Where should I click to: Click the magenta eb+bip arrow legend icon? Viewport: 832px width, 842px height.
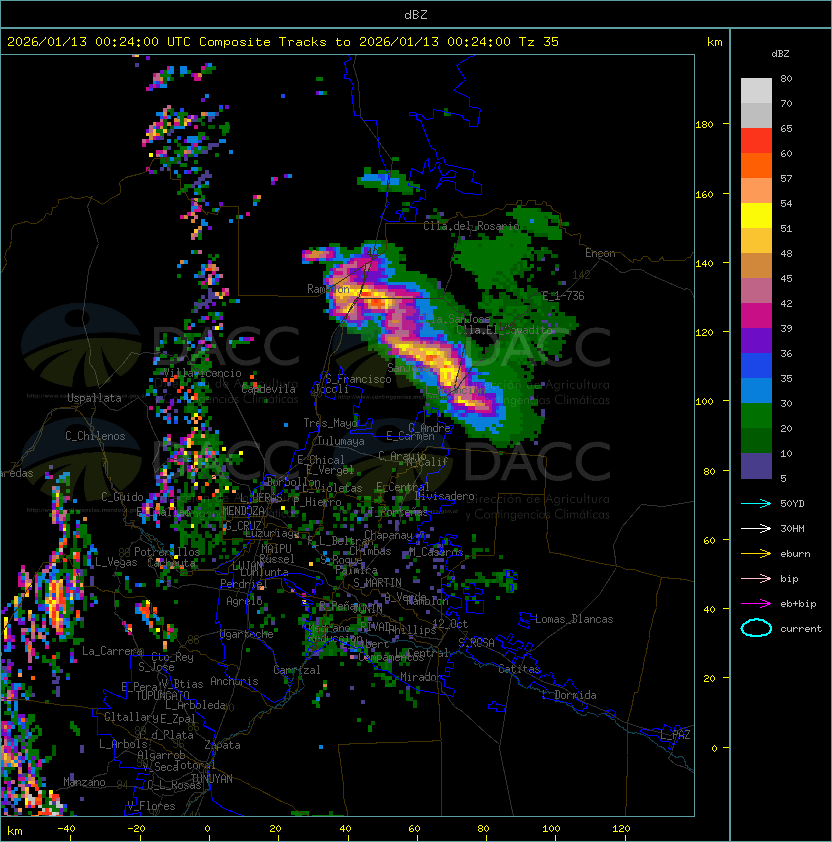coord(756,604)
